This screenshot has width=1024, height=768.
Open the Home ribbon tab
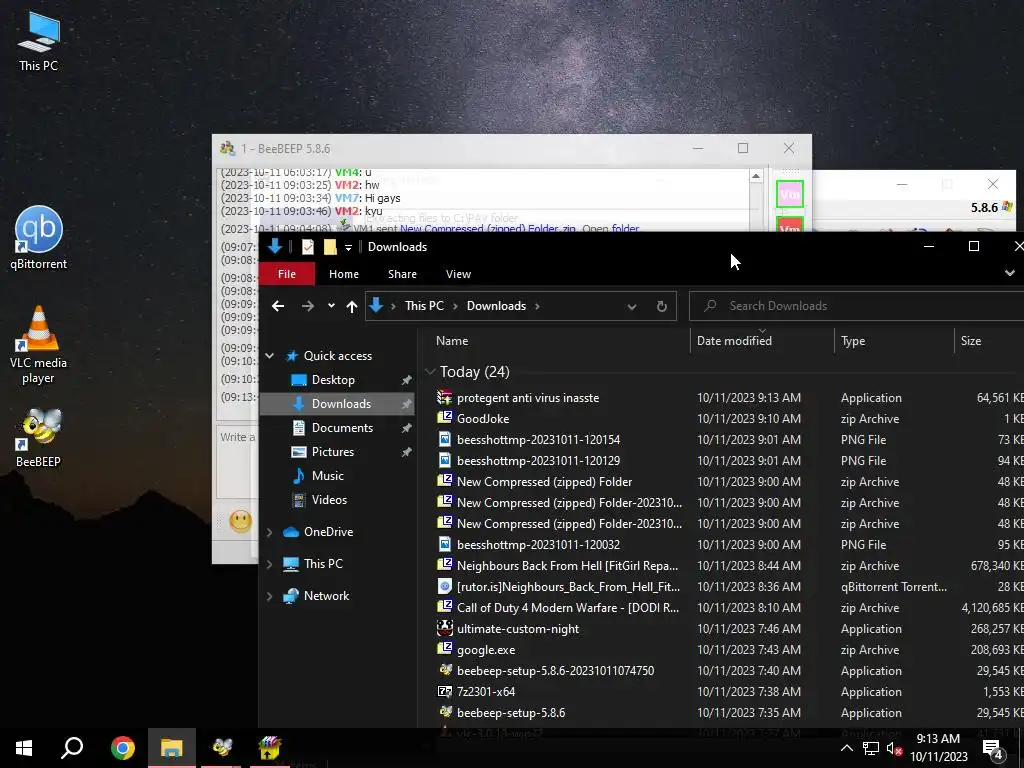point(344,274)
